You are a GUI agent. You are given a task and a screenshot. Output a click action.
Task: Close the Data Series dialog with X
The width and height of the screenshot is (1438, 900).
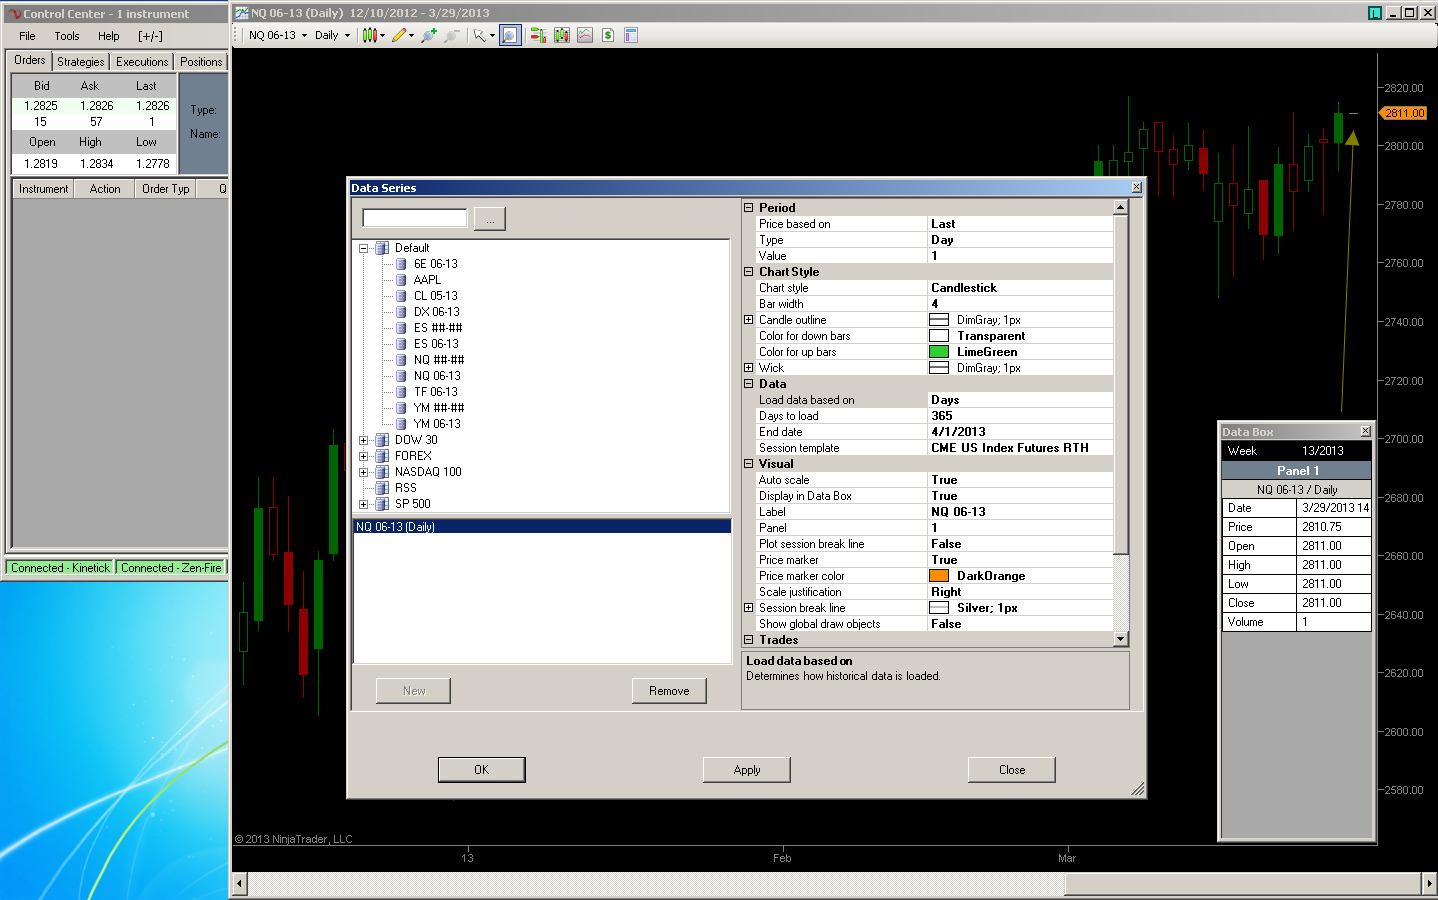tap(1136, 187)
